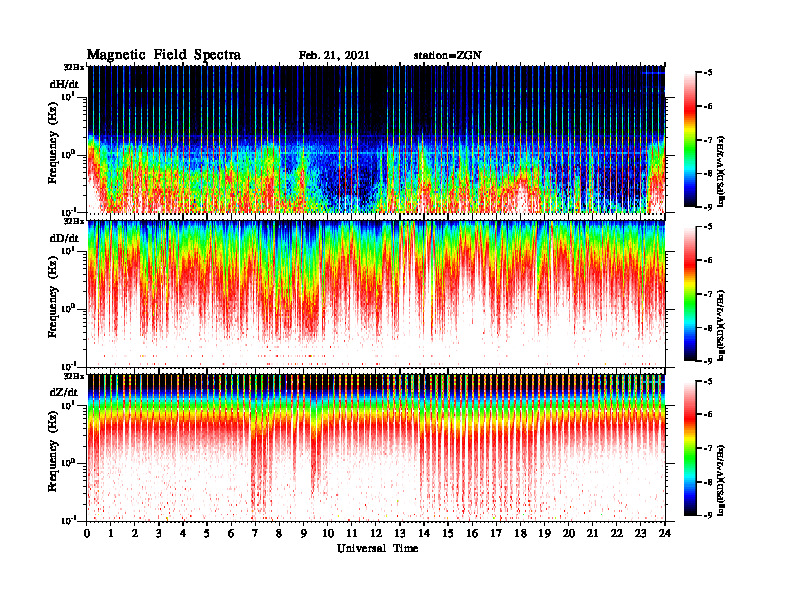Click hour '3' on the Universal Time axis
The width and height of the screenshot is (792, 612).
click(x=159, y=534)
